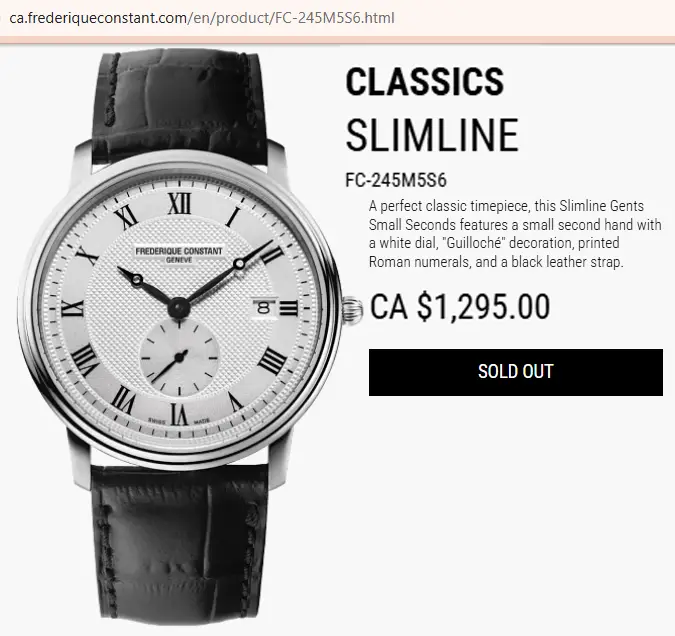
Task: Click the XII Roman numeral on dial
Action: (x=180, y=203)
